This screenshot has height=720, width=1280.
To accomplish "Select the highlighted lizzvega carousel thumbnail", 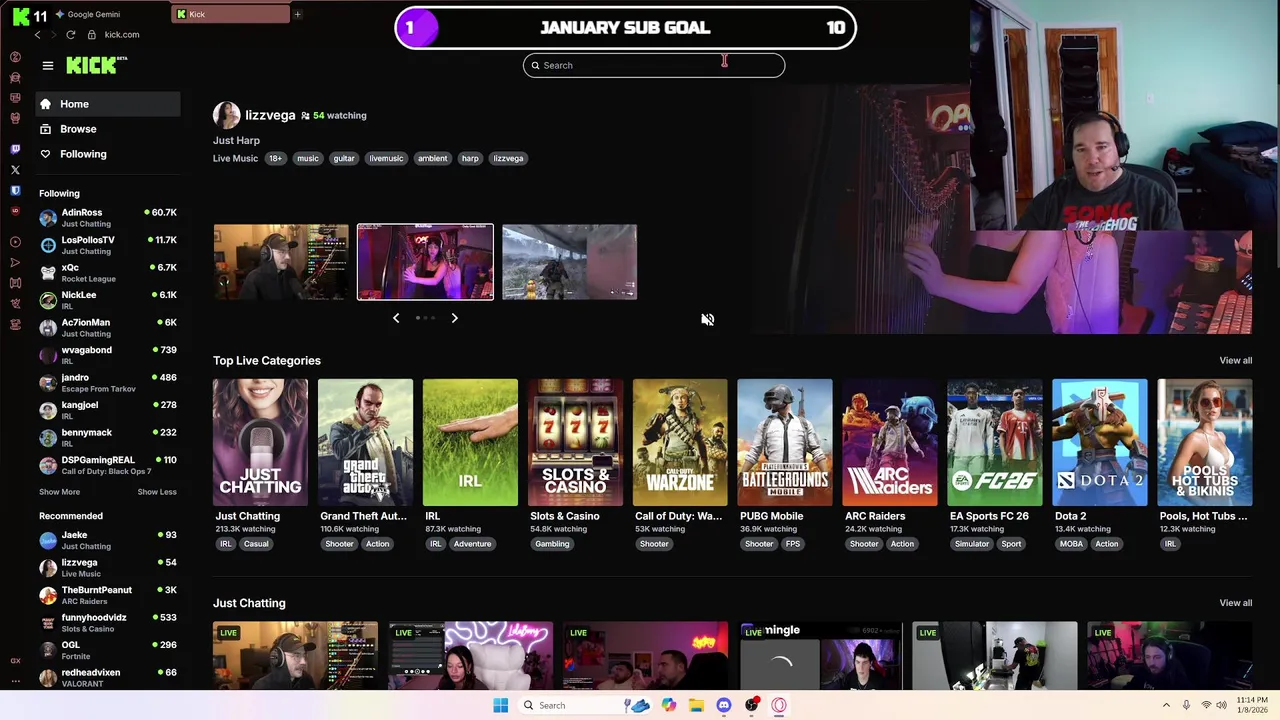I will click(x=425, y=262).
